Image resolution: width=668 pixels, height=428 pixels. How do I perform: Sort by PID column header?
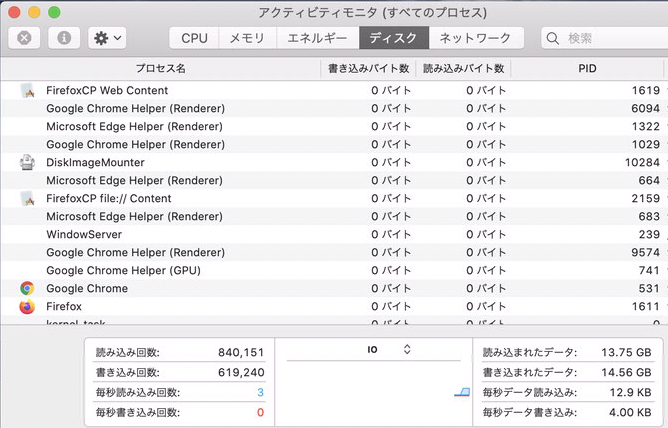pyautogui.click(x=588, y=69)
